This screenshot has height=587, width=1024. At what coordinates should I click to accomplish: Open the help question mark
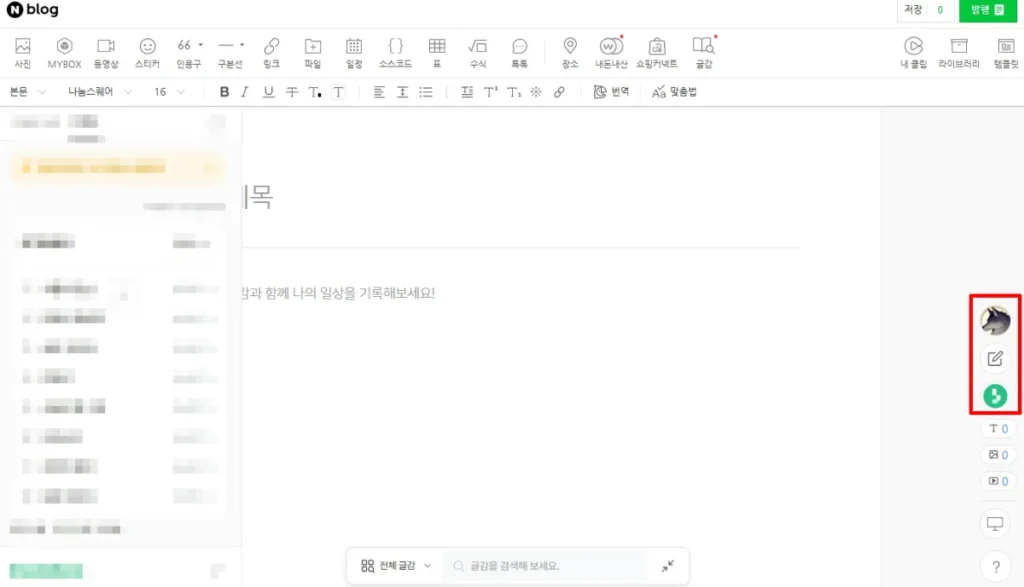point(995,567)
